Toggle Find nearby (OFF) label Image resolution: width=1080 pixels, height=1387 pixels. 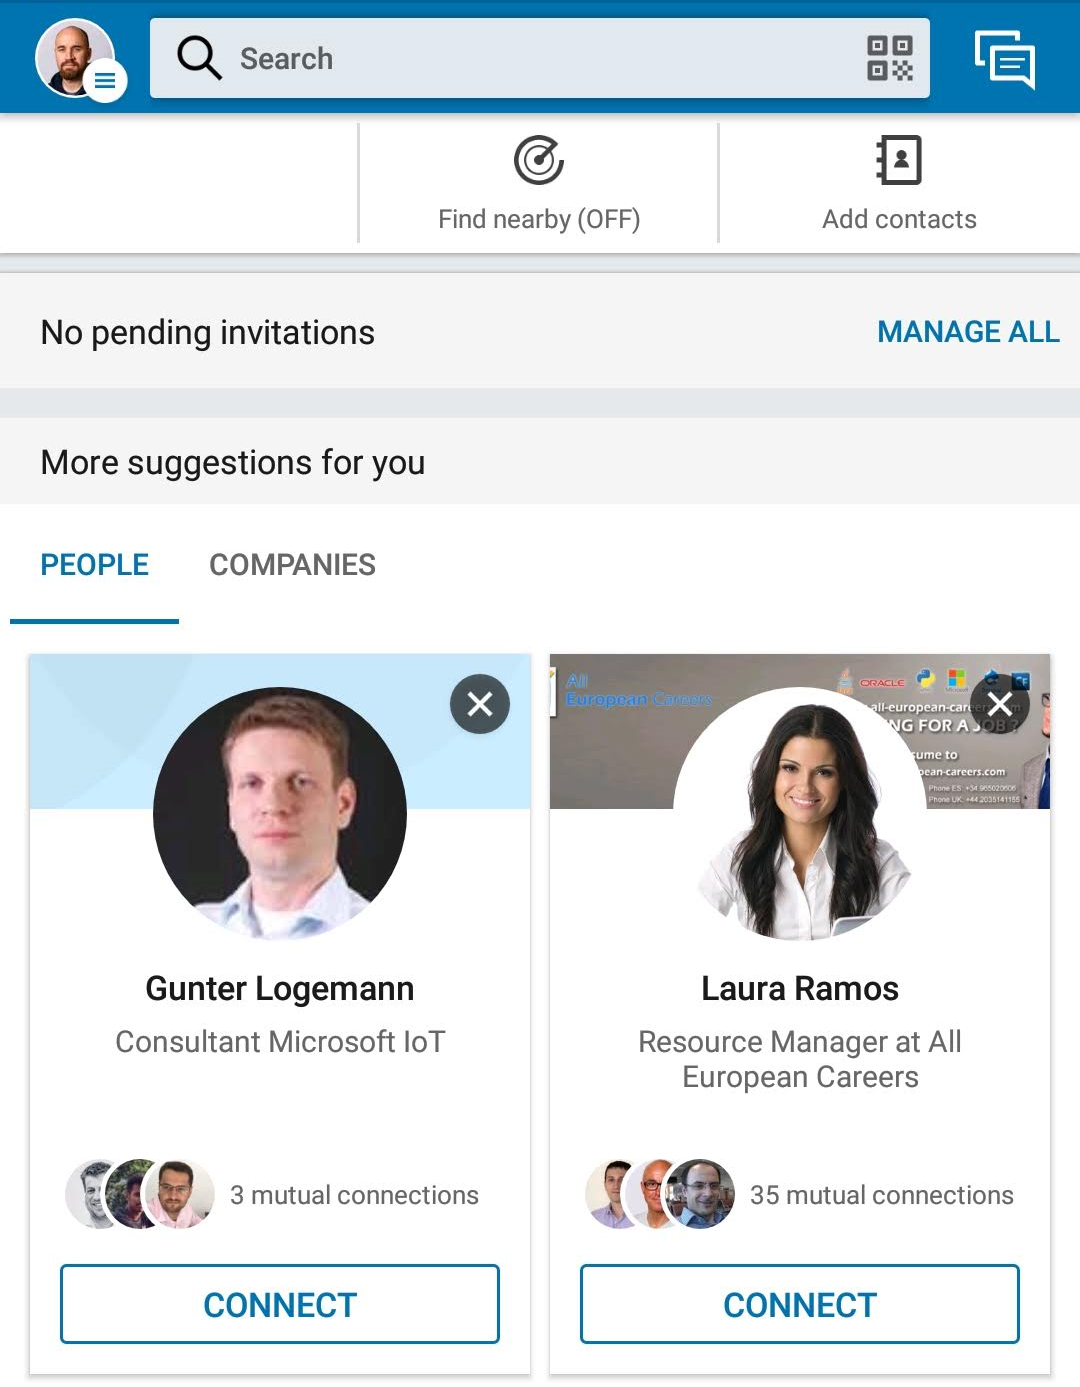click(539, 219)
